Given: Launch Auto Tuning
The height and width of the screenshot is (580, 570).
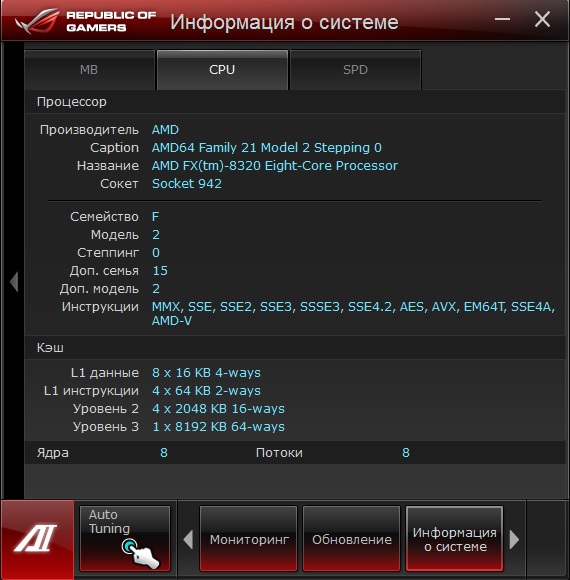Looking at the screenshot, I should tap(125, 539).
